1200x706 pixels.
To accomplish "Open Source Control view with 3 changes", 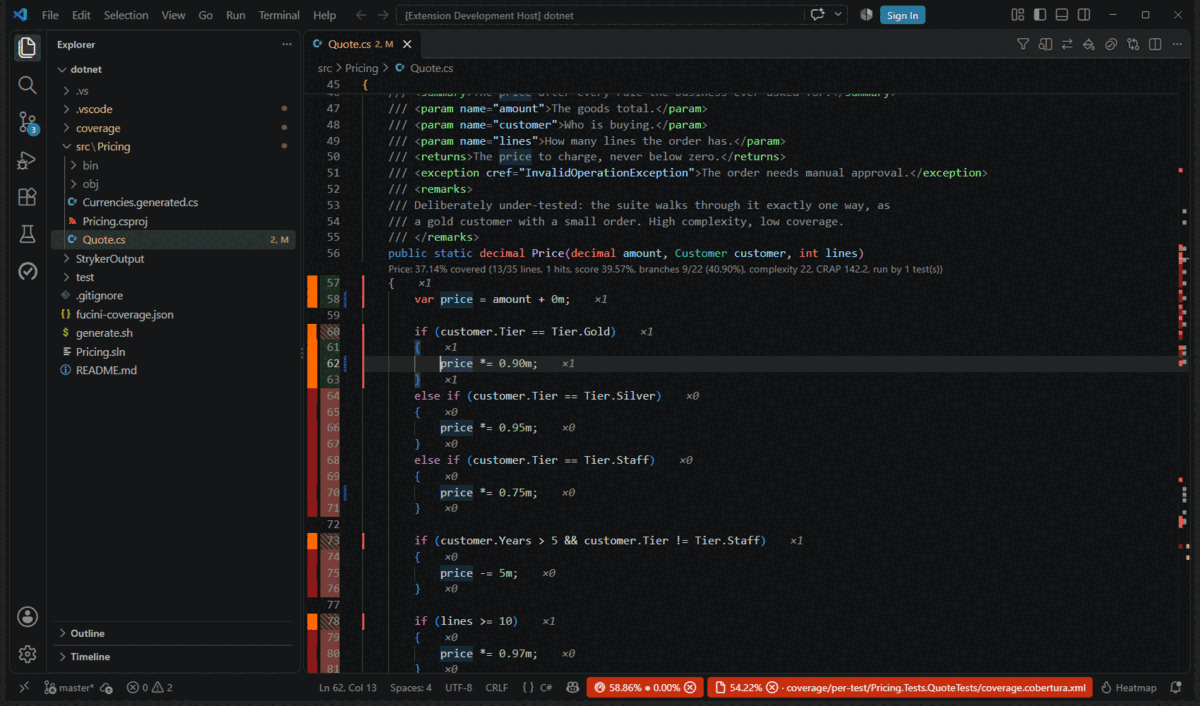I will (27, 123).
